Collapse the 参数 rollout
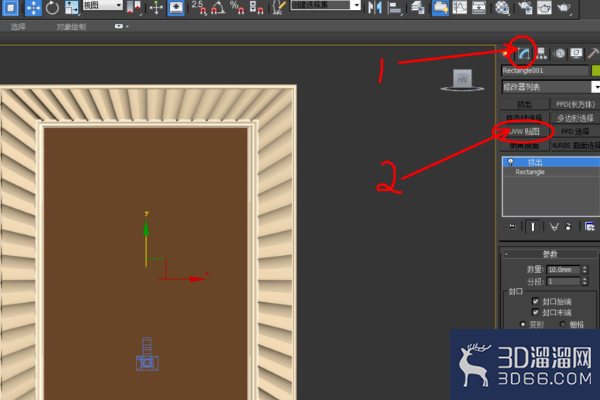The height and width of the screenshot is (400, 600). pyautogui.click(x=550, y=254)
